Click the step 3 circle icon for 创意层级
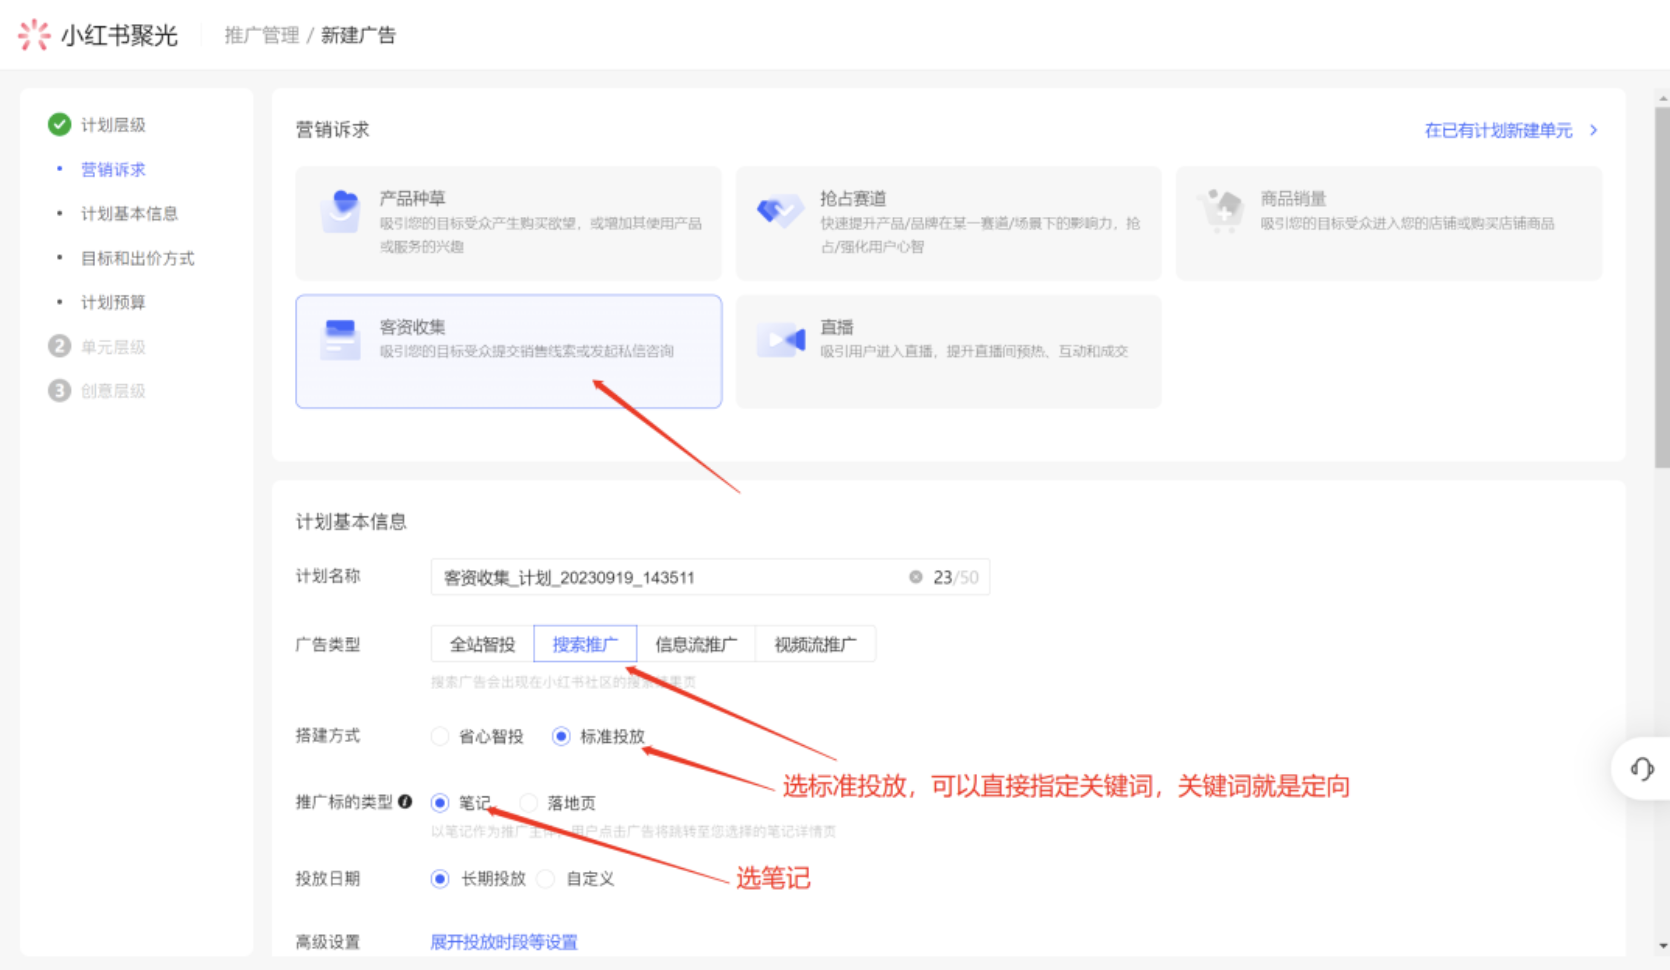The width and height of the screenshot is (1670, 970). (59, 390)
